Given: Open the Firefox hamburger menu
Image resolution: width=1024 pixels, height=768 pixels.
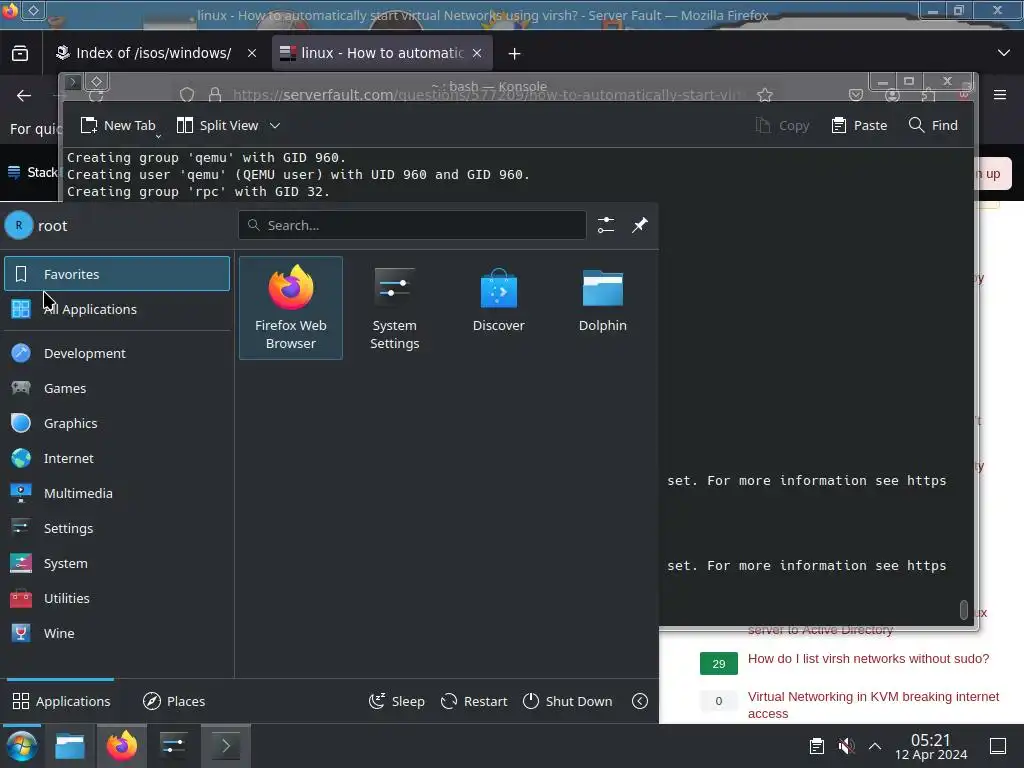Looking at the screenshot, I should (1000, 95).
